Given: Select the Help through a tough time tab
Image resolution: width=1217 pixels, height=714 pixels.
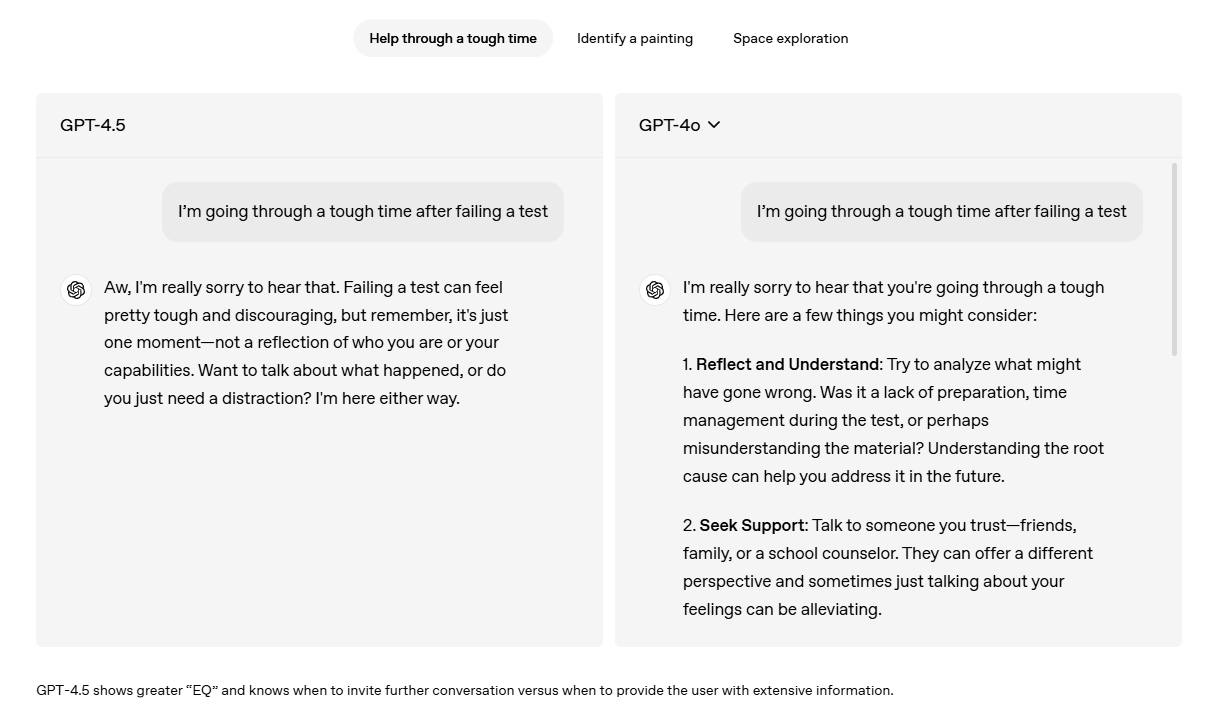Looking at the screenshot, I should coord(453,38).
